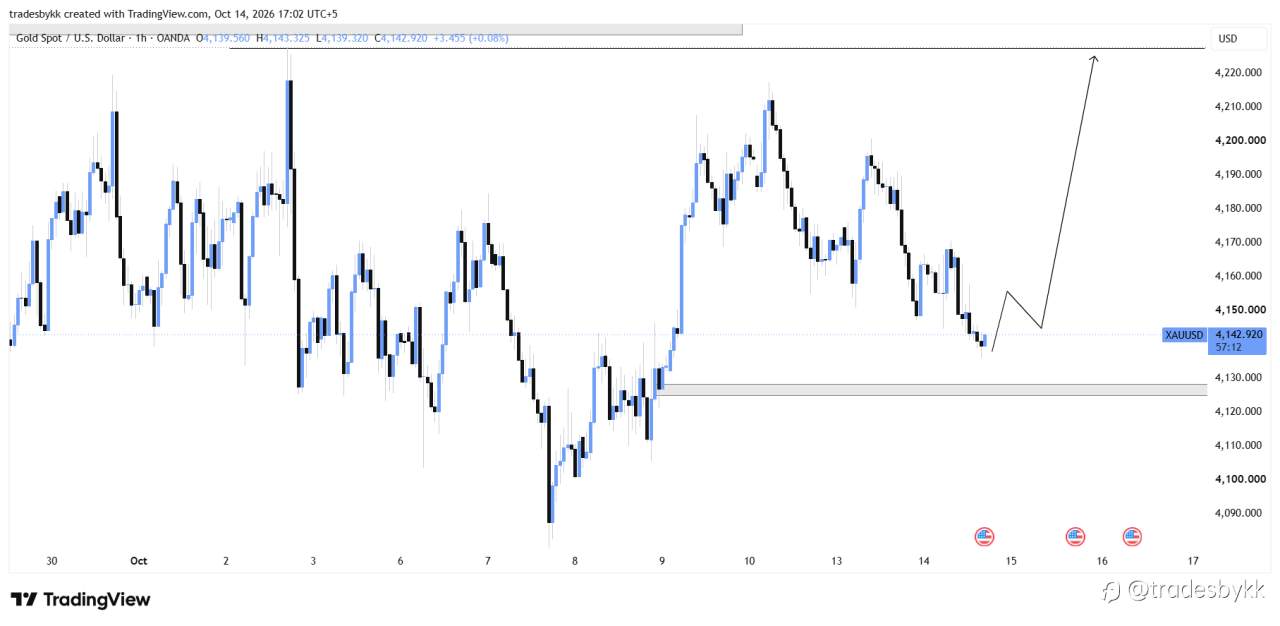The height and width of the screenshot is (626, 1280).
Task: Click the middle US economic event flag icon
Action: [1075, 537]
